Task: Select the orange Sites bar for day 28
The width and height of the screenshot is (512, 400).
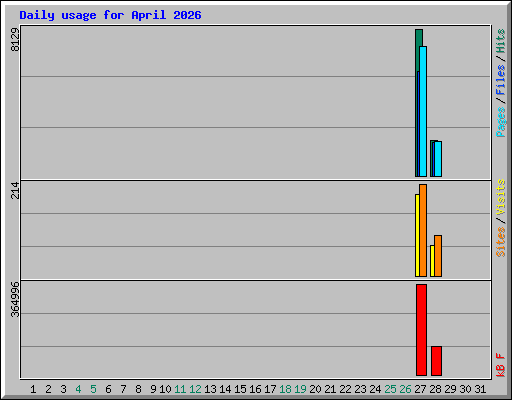Action: (438, 256)
